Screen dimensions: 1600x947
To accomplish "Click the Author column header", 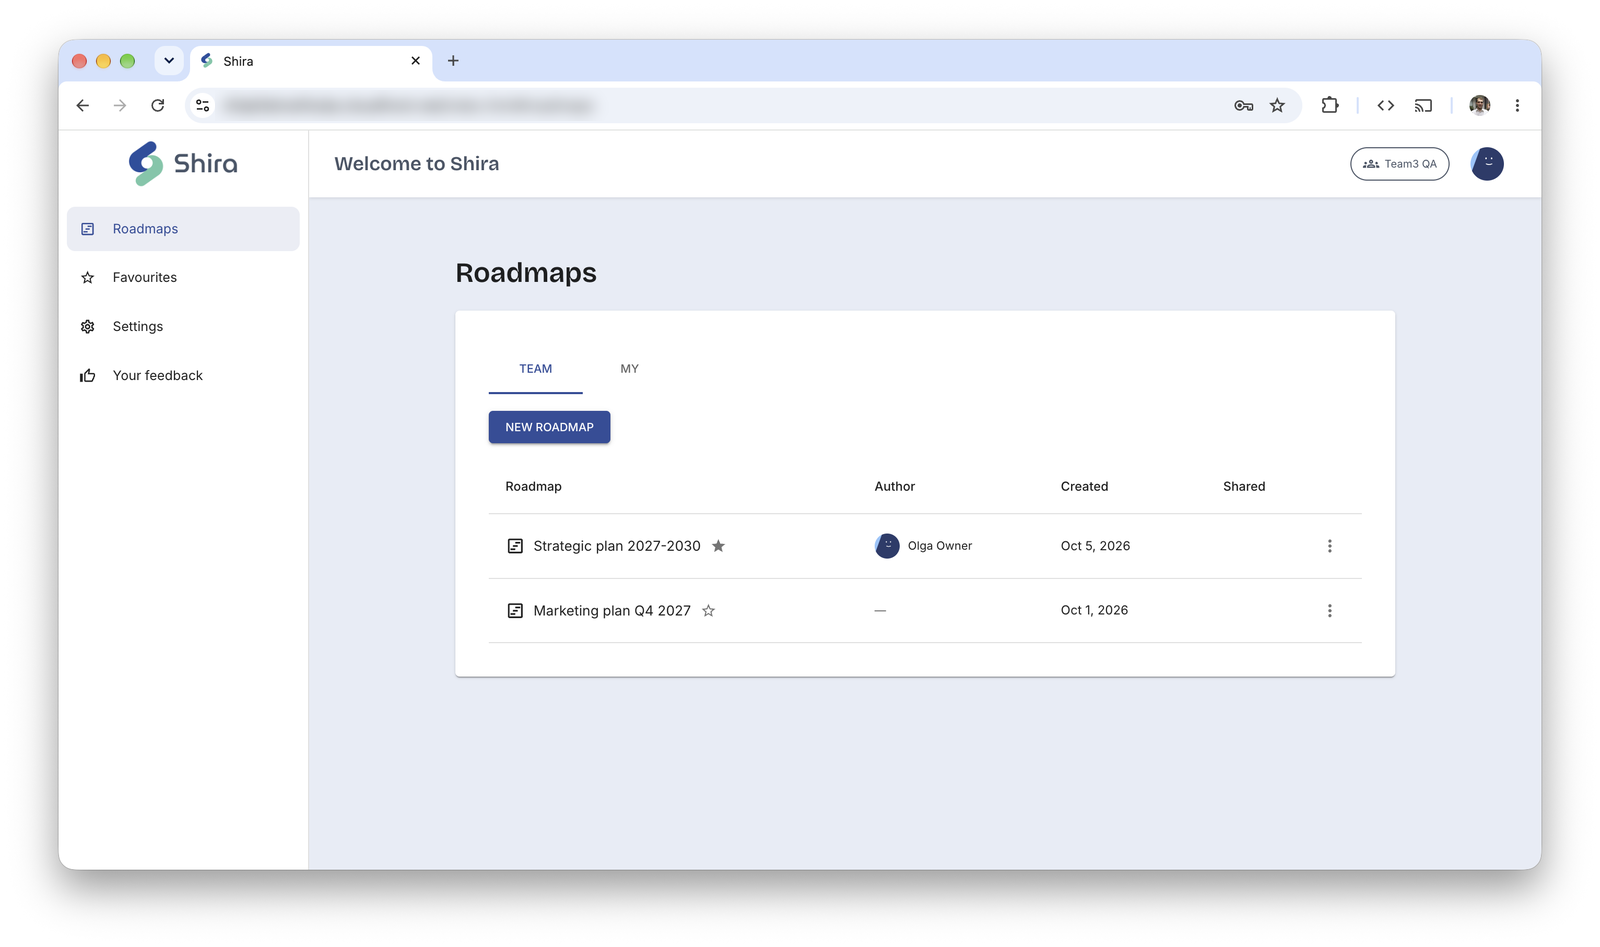I will (895, 487).
